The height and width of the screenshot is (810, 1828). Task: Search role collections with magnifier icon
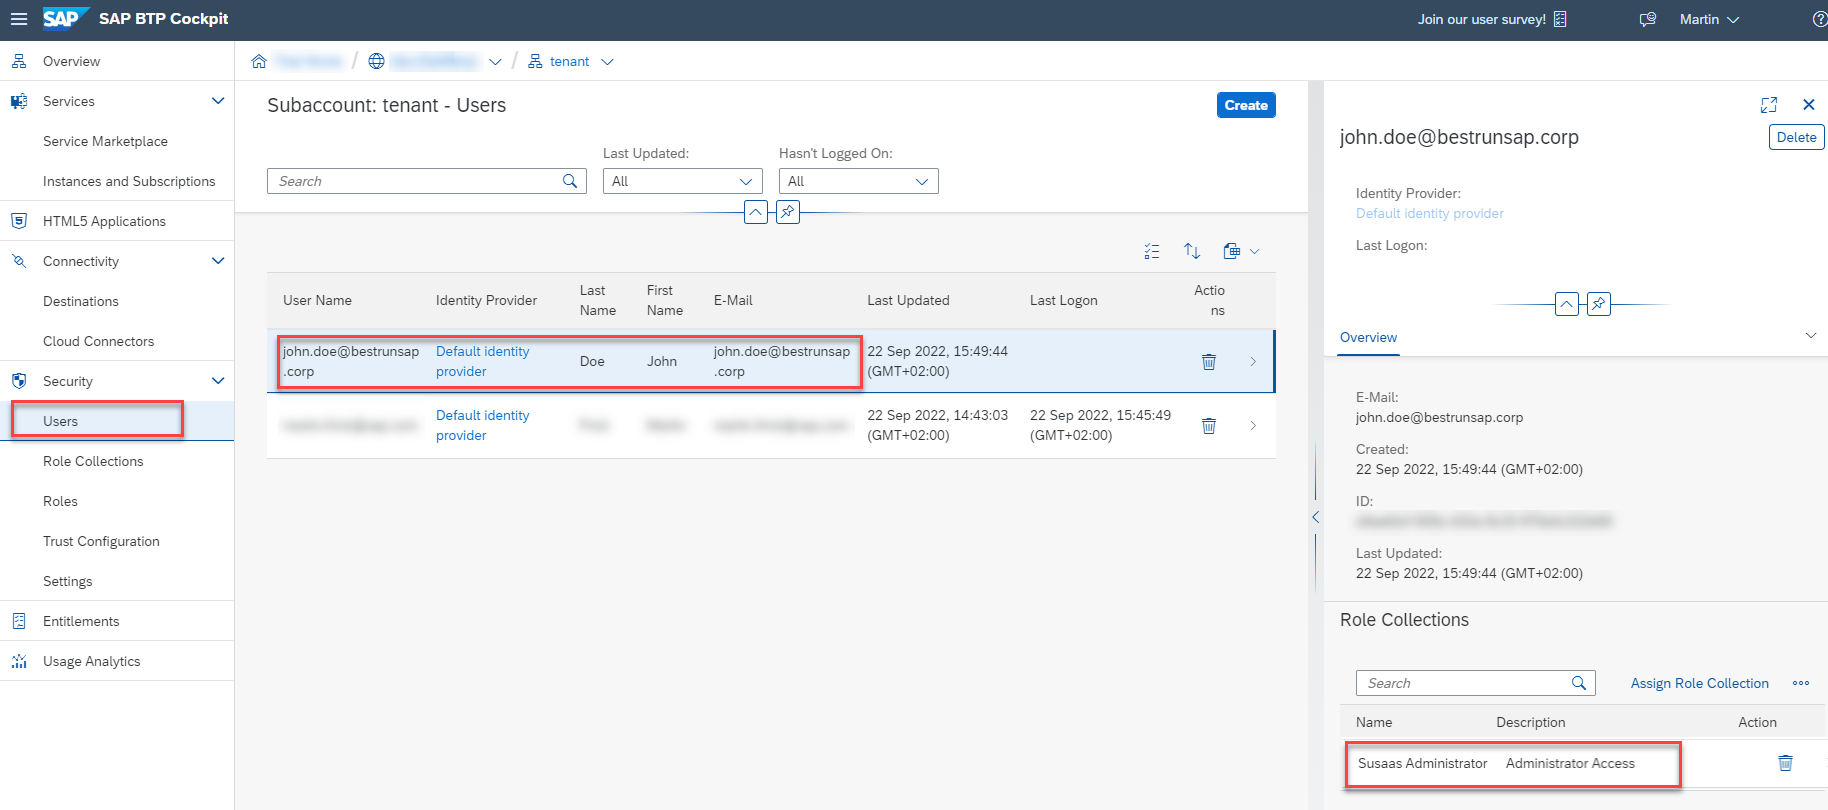(1579, 683)
